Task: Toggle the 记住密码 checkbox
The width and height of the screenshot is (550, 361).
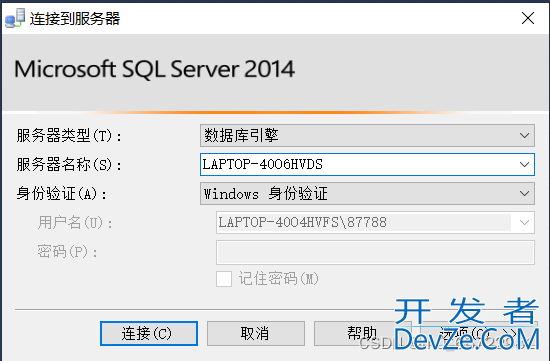Action: coord(224,279)
